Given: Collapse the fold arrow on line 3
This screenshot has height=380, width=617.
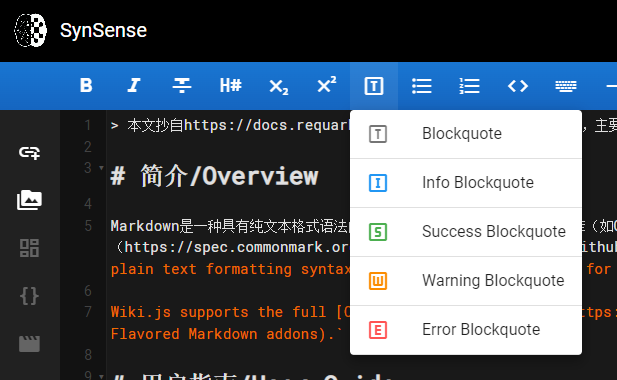Looking at the screenshot, I should (101, 168).
